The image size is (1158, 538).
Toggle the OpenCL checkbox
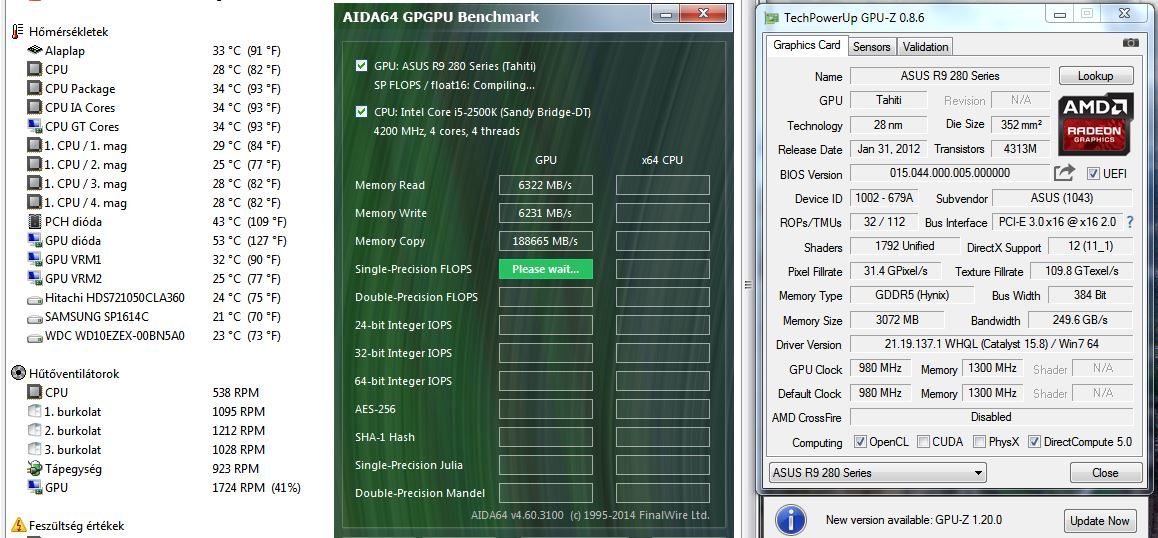[860, 442]
